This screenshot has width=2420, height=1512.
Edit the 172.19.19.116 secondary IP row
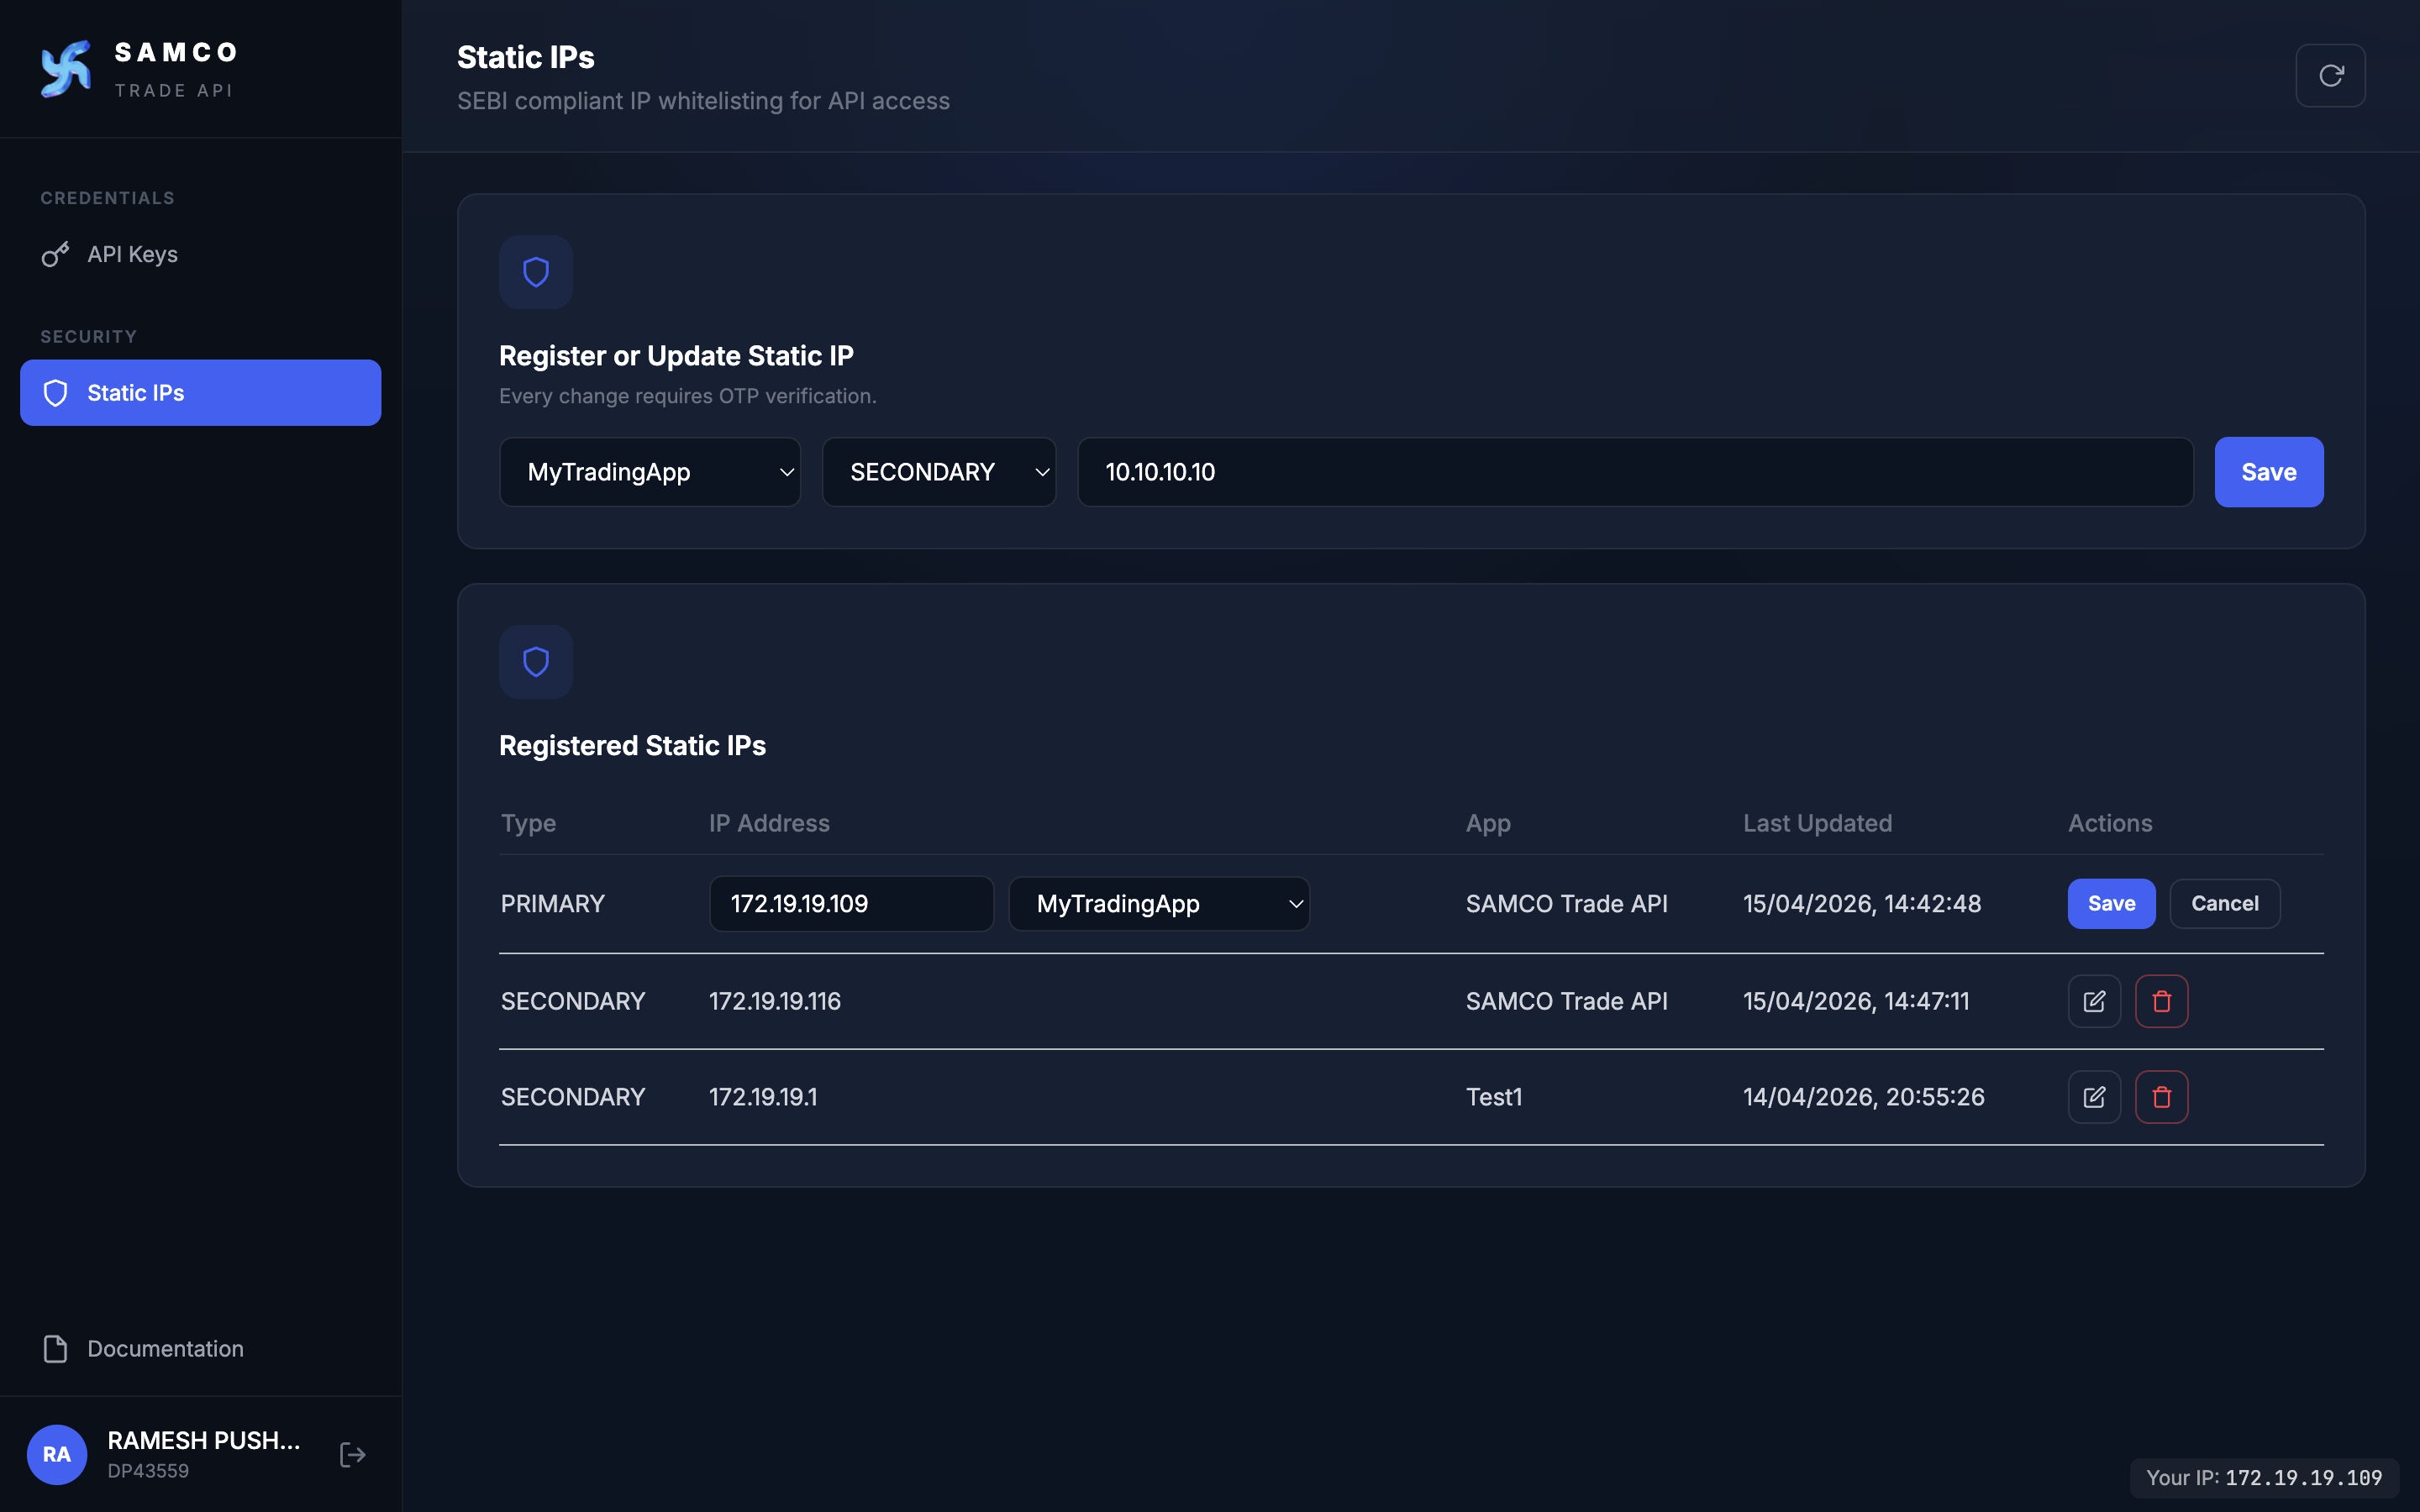point(2094,1001)
